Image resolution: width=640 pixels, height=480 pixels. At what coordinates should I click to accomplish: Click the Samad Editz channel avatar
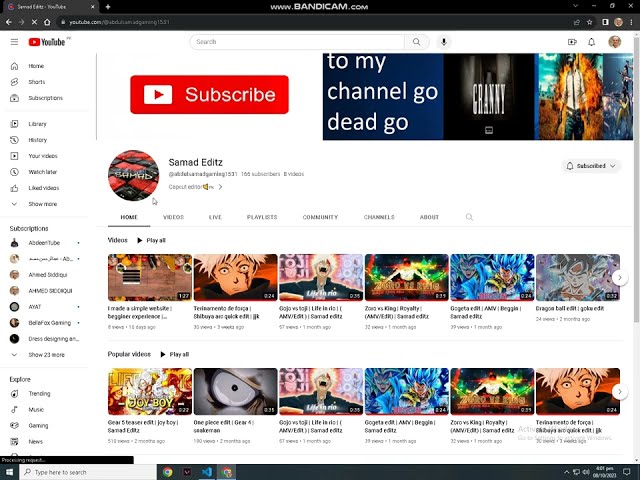click(133, 176)
